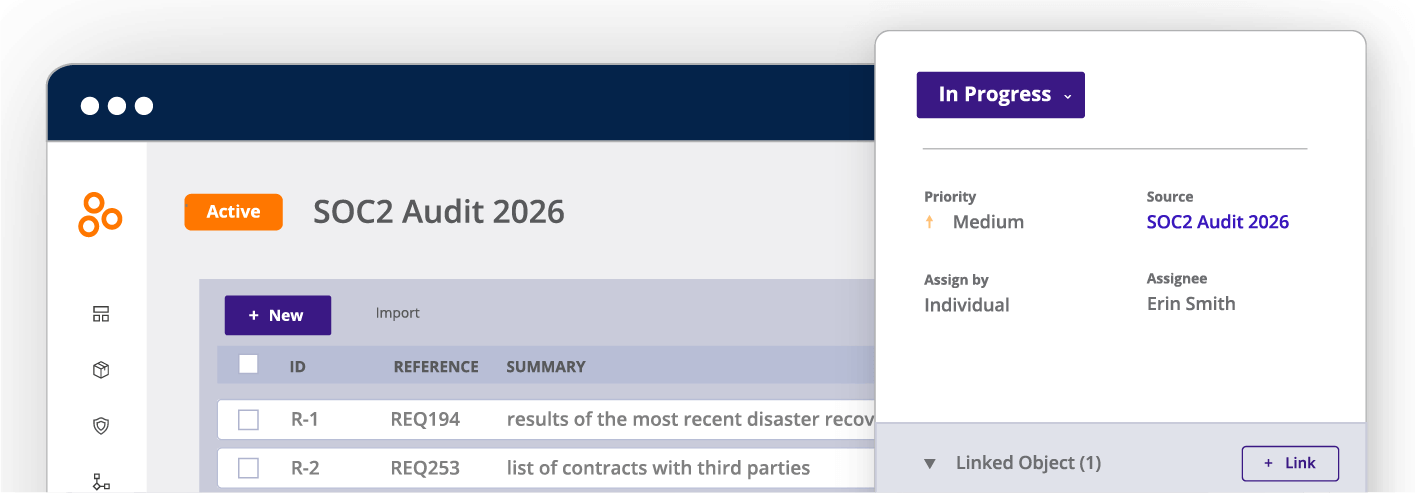Open the SOC2 Audit 2026 source link
Viewport: 1415px width, 493px height.
(1217, 222)
